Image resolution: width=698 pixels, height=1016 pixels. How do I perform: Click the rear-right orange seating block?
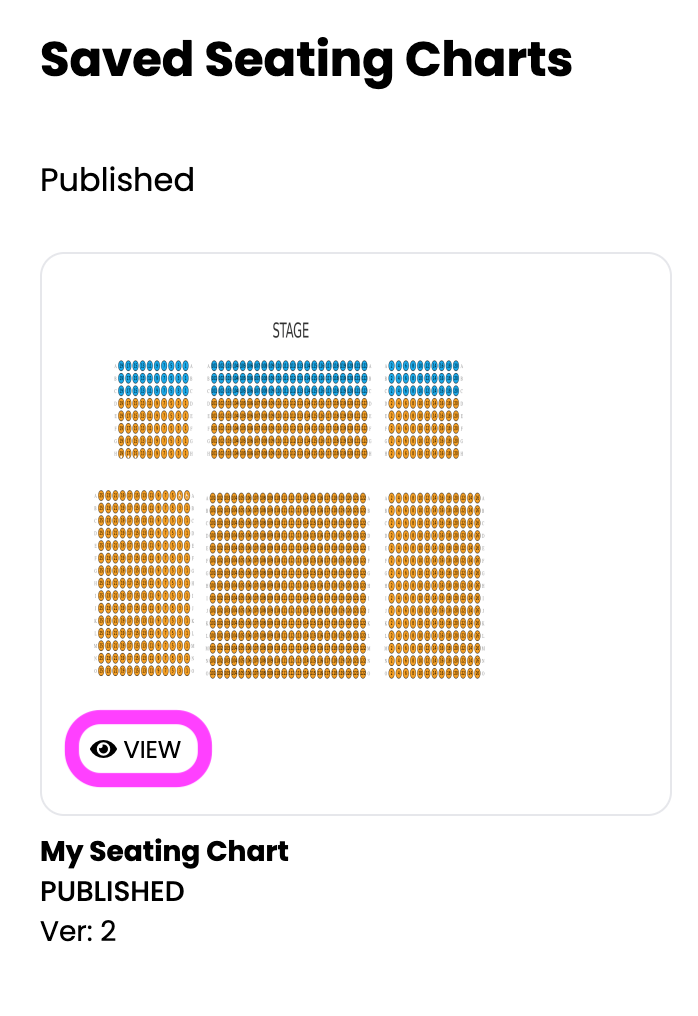(x=434, y=586)
